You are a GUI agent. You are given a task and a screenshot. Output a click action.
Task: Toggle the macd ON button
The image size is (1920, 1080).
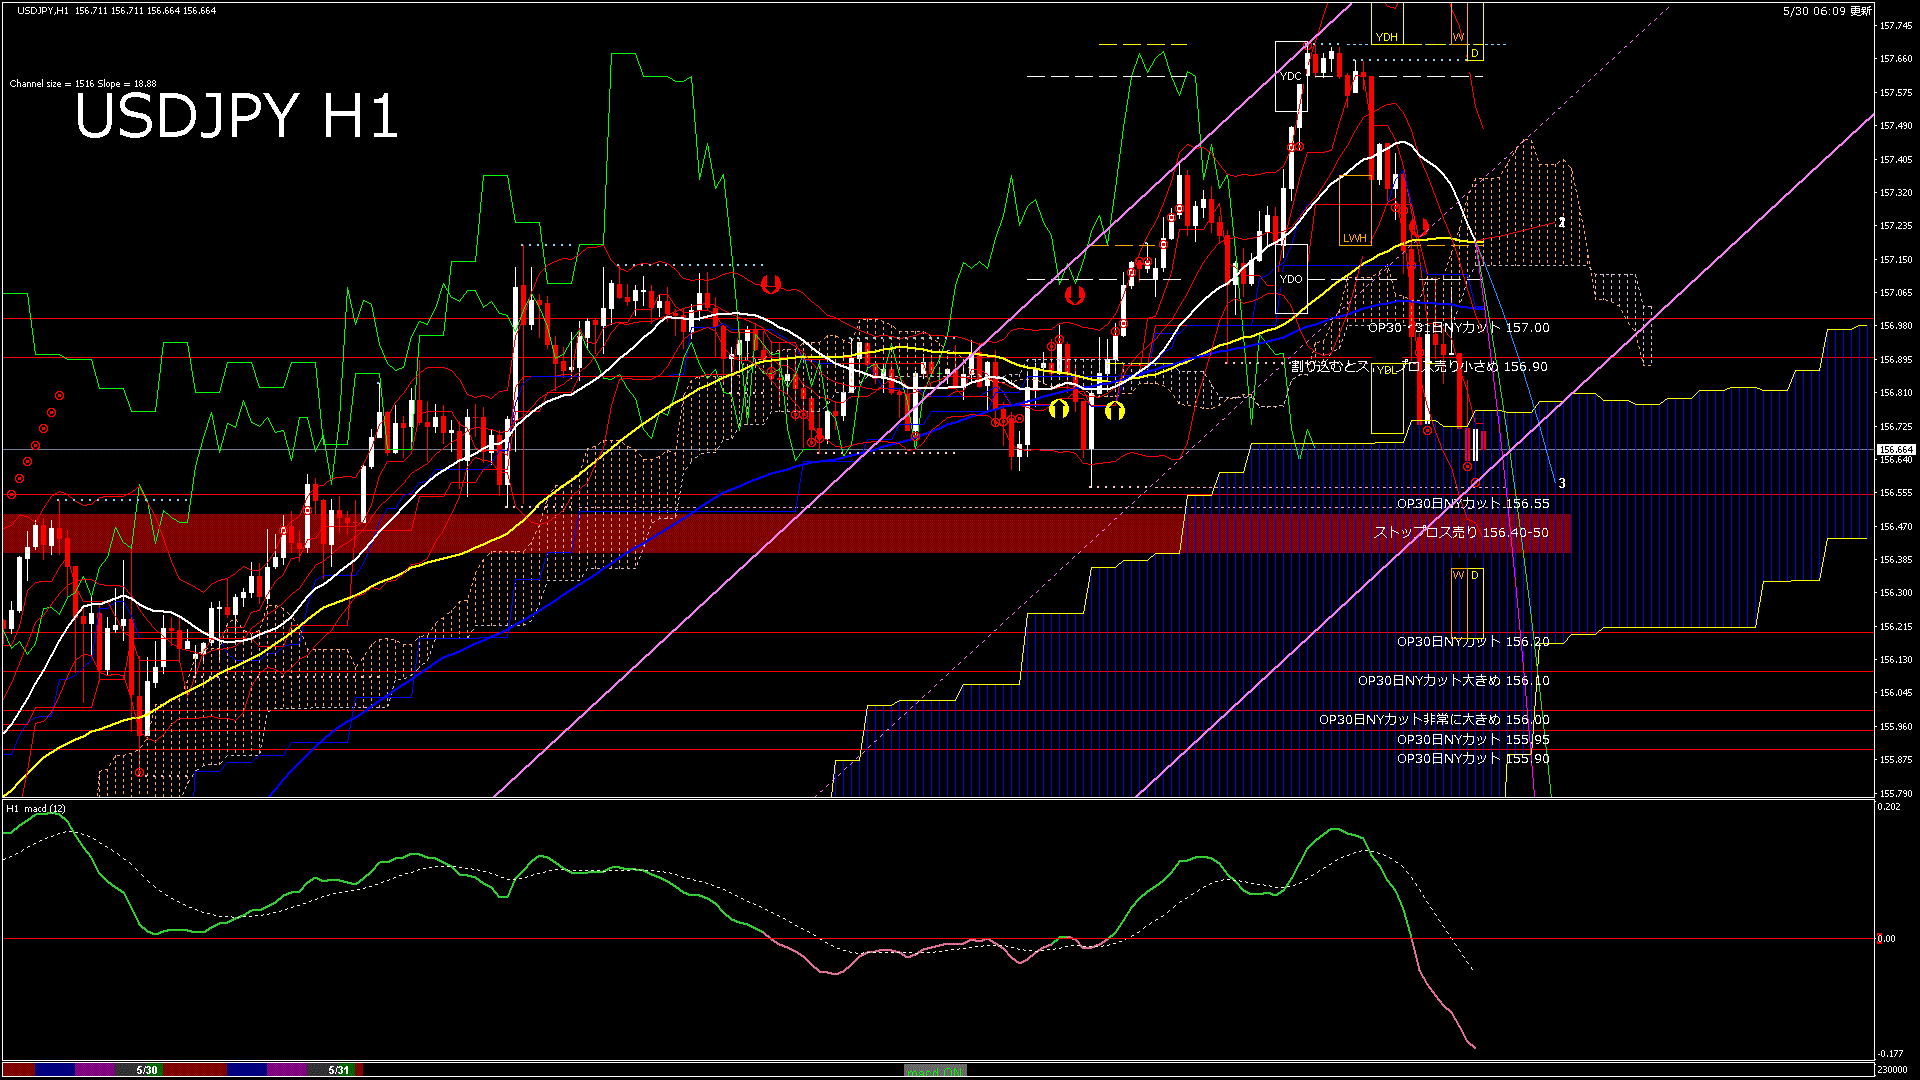click(935, 1070)
